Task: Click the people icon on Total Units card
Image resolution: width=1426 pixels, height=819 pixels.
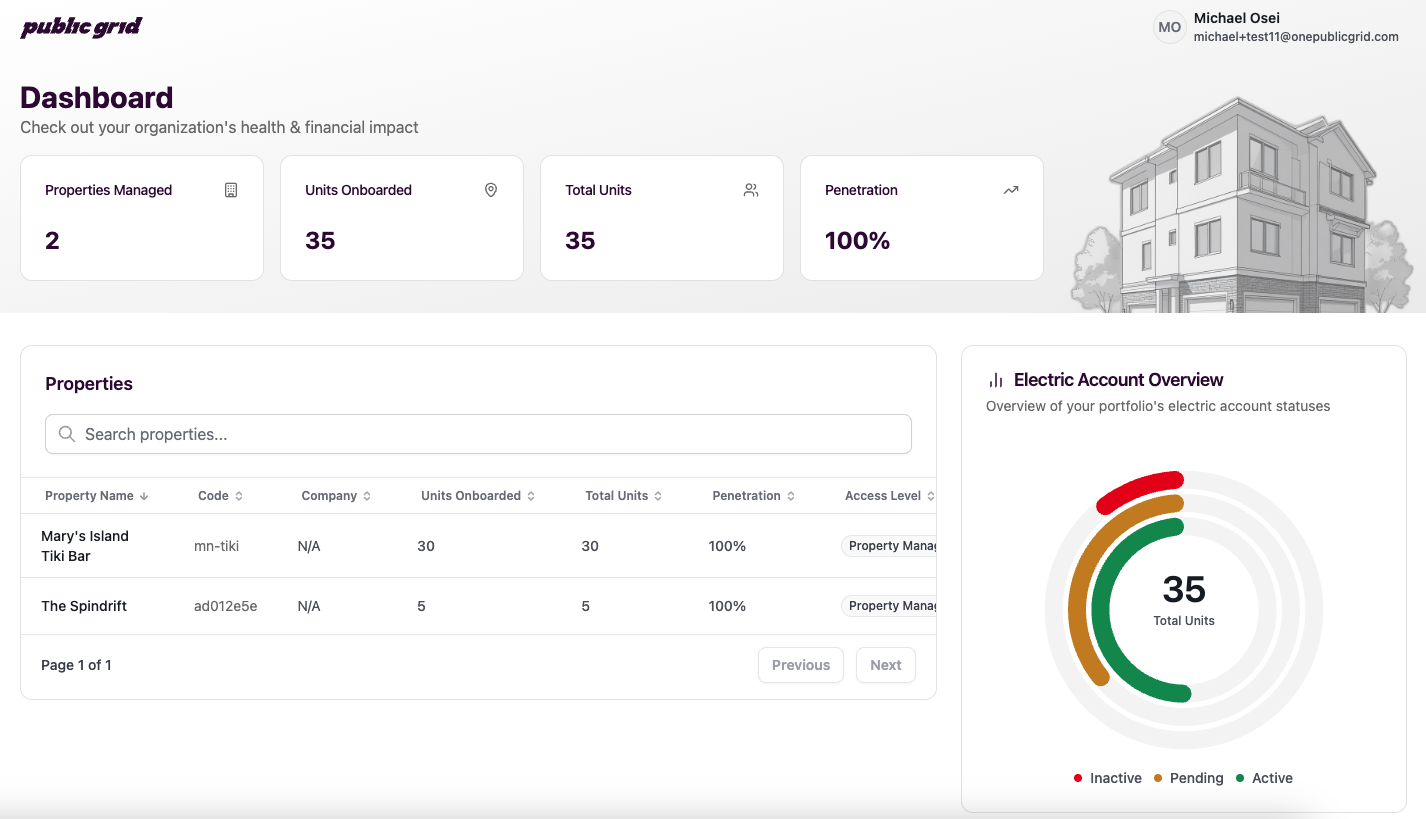Action: [750, 189]
